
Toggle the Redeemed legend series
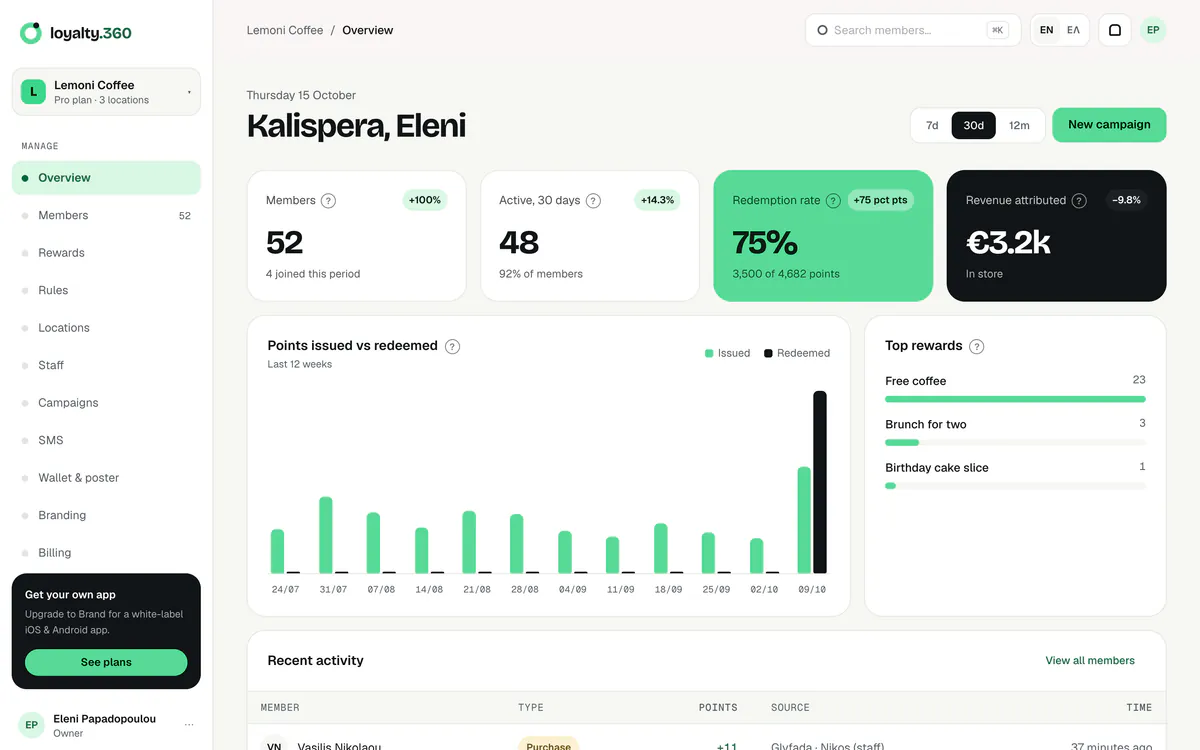(x=797, y=353)
